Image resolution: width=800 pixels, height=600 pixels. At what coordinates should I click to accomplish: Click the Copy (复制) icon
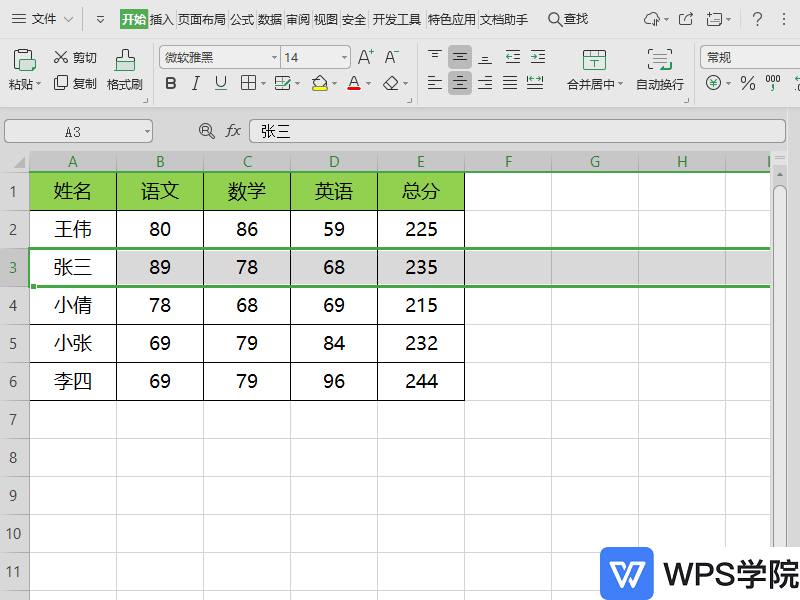[60, 83]
